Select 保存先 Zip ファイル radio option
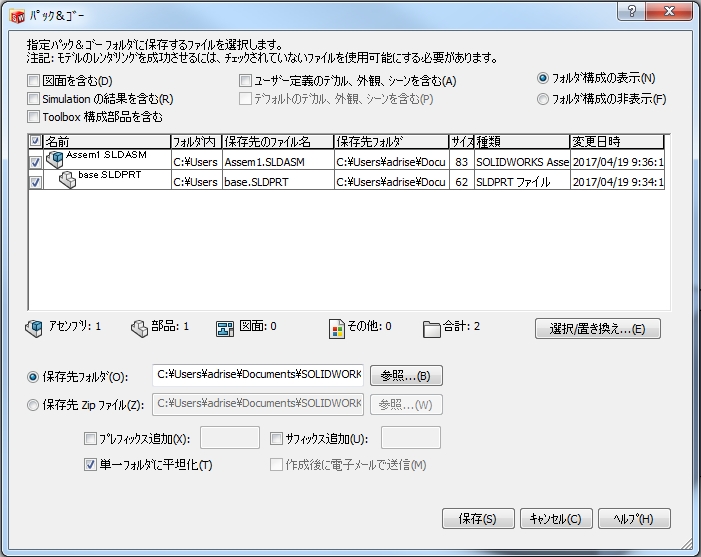This screenshot has height=557, width=701. pos(34,405)
